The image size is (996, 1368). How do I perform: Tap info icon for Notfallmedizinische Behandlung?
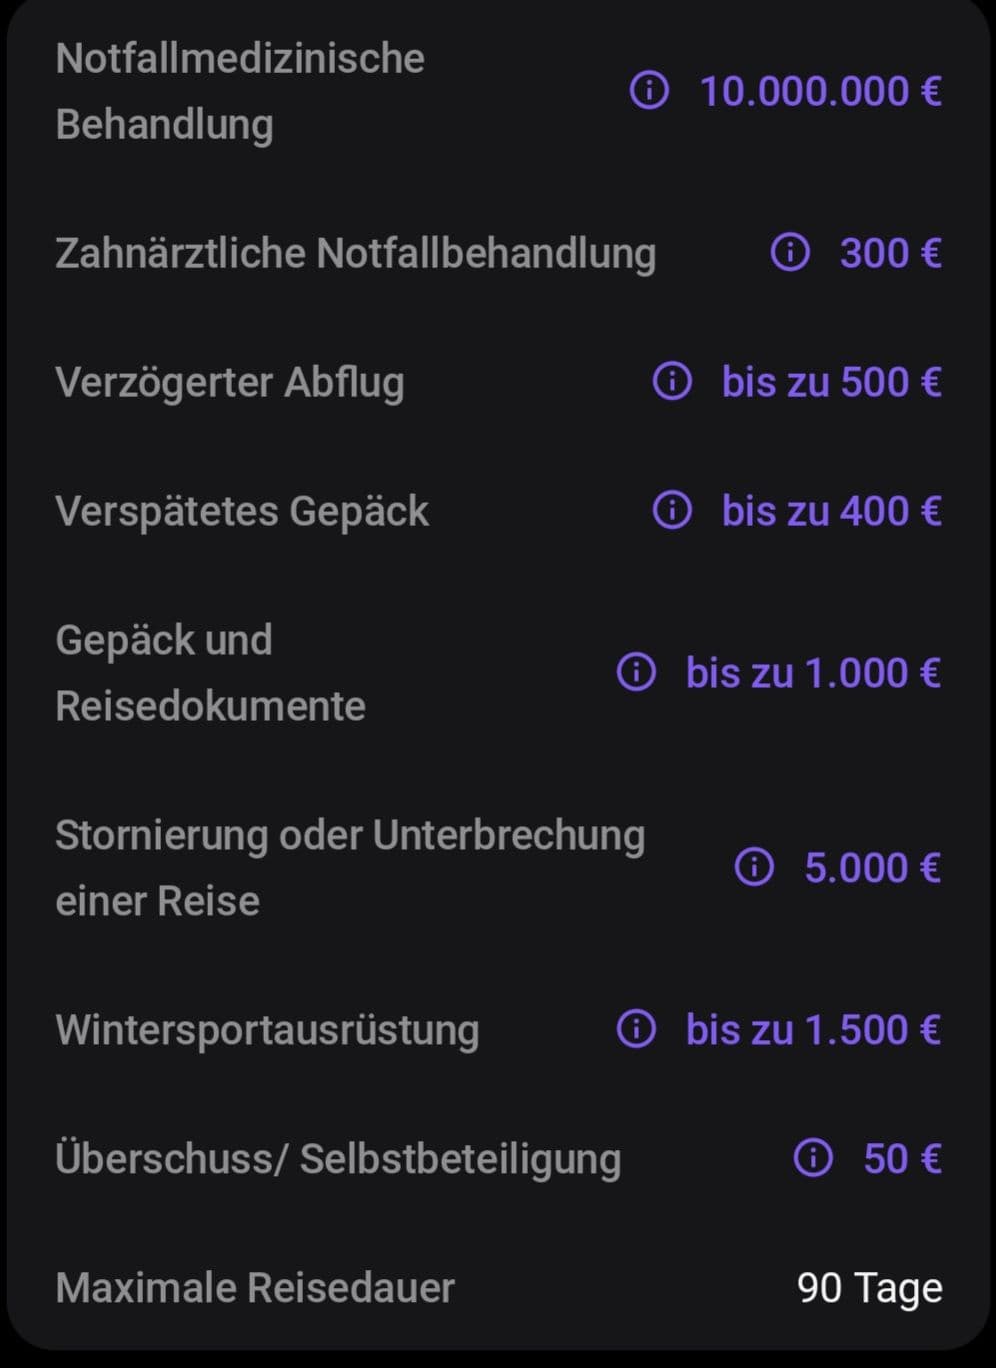649,91
